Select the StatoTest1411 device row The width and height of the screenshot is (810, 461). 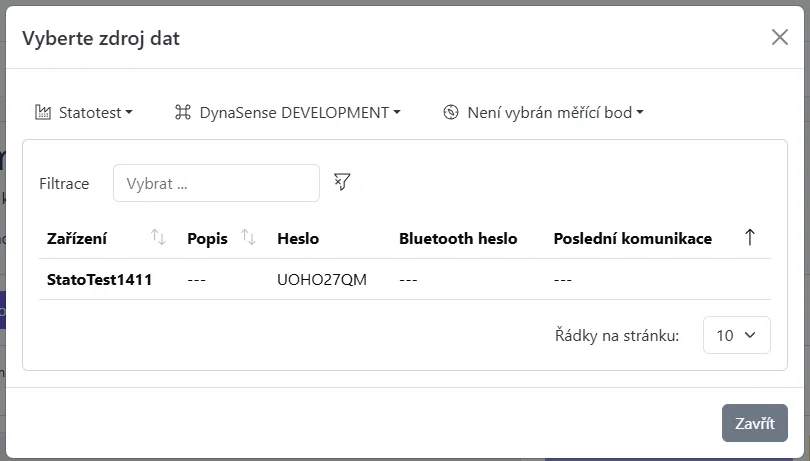(99, 280)
